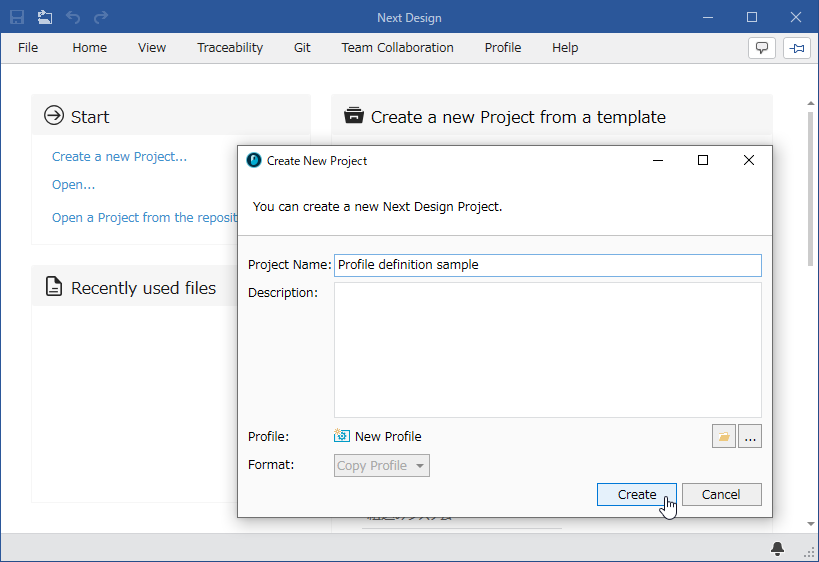Click the Cancel button
The width and height of the screenshot is (819, 562).
pyautogui.click(x=721, y=495)
